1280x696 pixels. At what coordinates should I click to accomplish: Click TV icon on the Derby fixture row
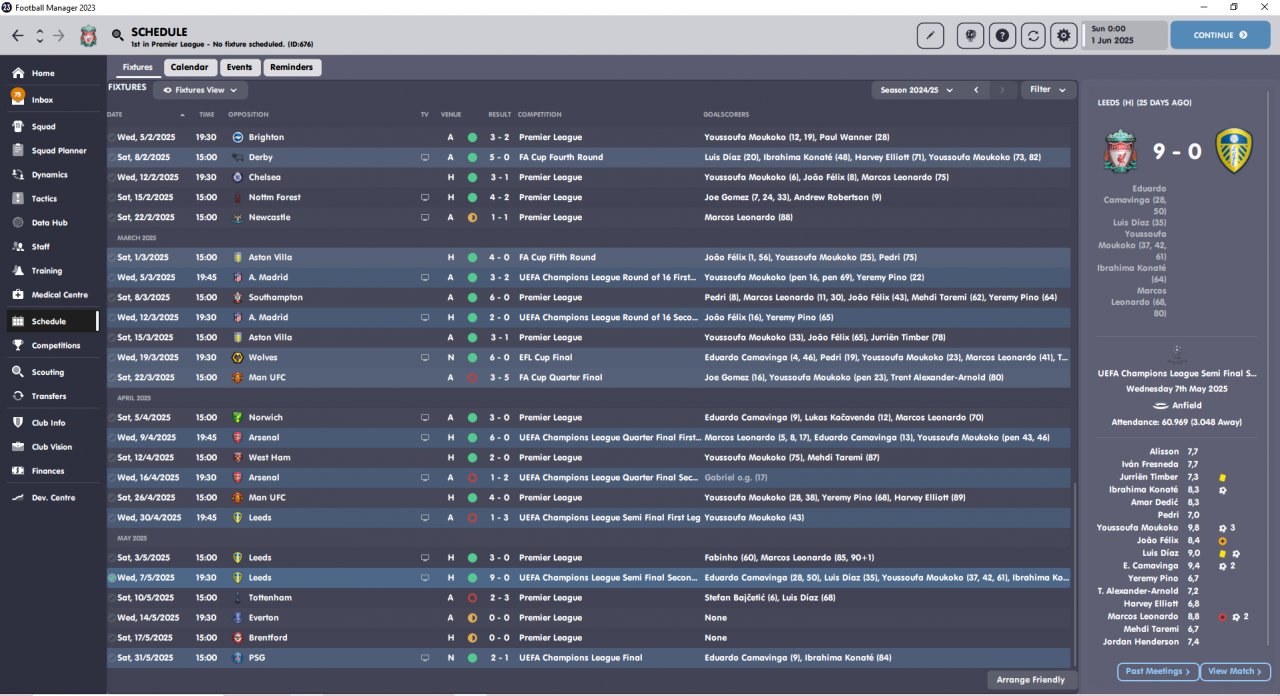[425, 157]
